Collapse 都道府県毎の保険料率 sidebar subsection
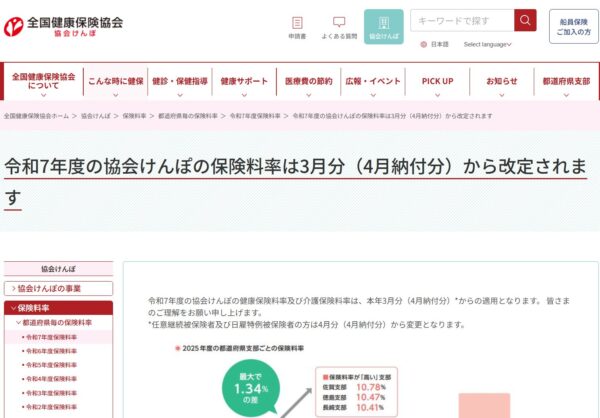 (56, 323)
